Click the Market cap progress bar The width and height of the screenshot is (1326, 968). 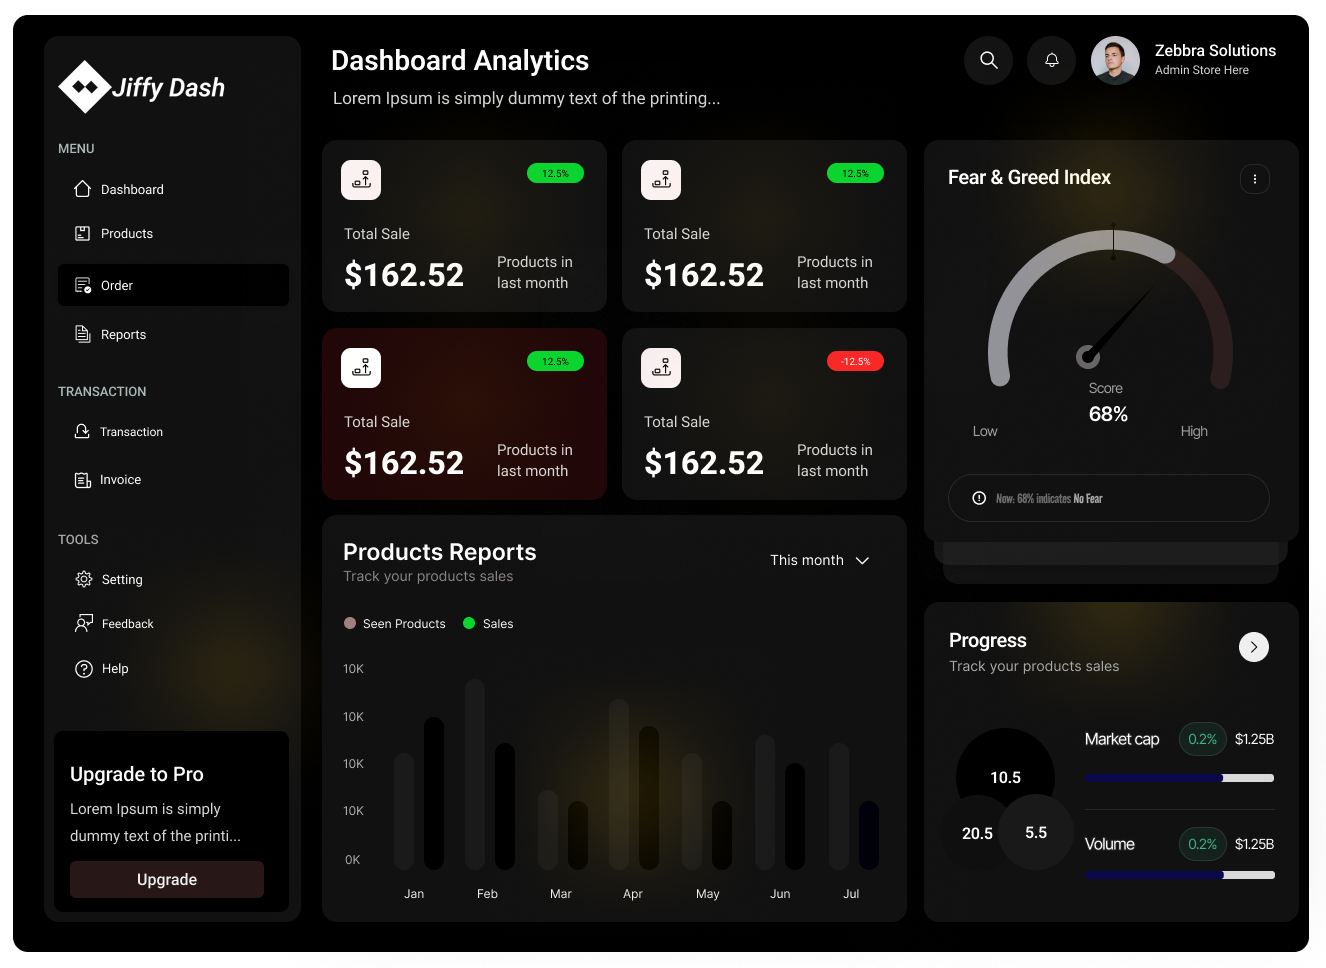[1179, 778]
